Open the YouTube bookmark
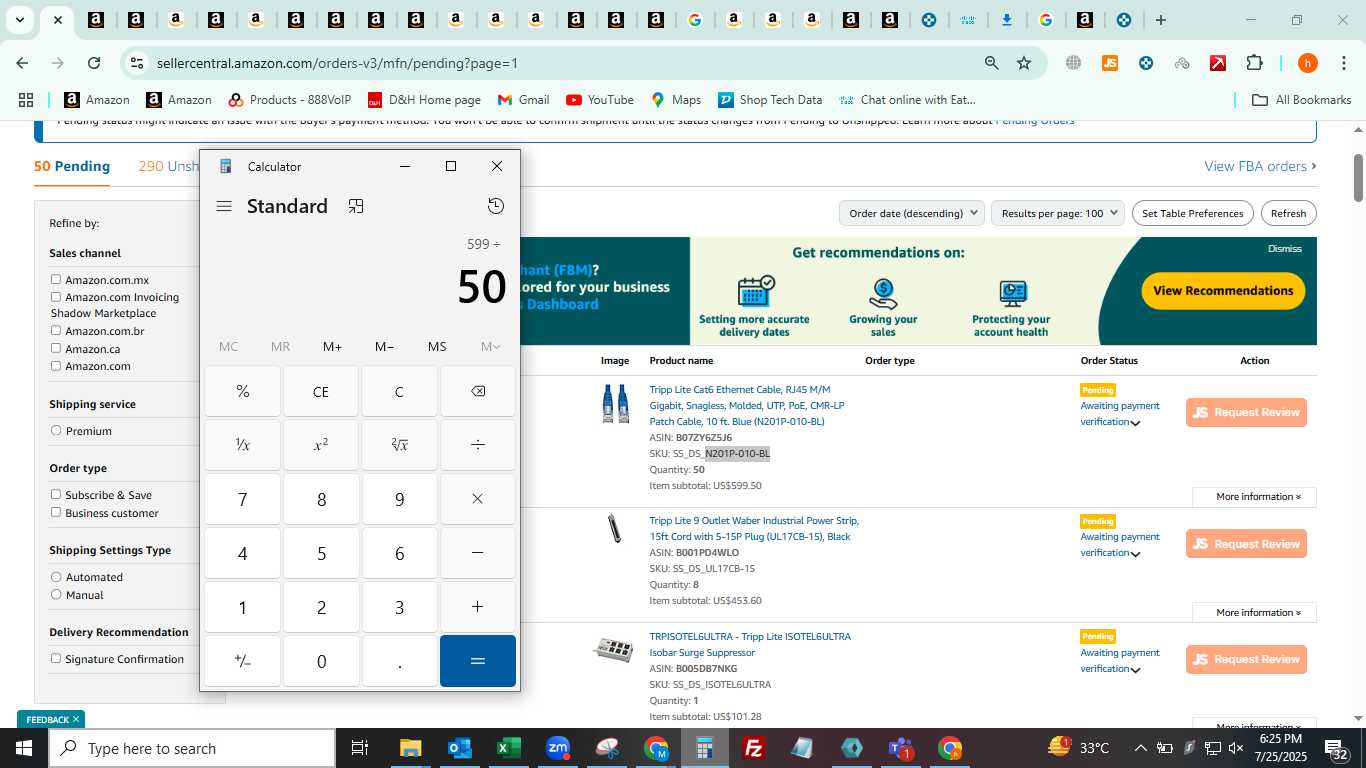1366x768 pixels. pos(600,100)
